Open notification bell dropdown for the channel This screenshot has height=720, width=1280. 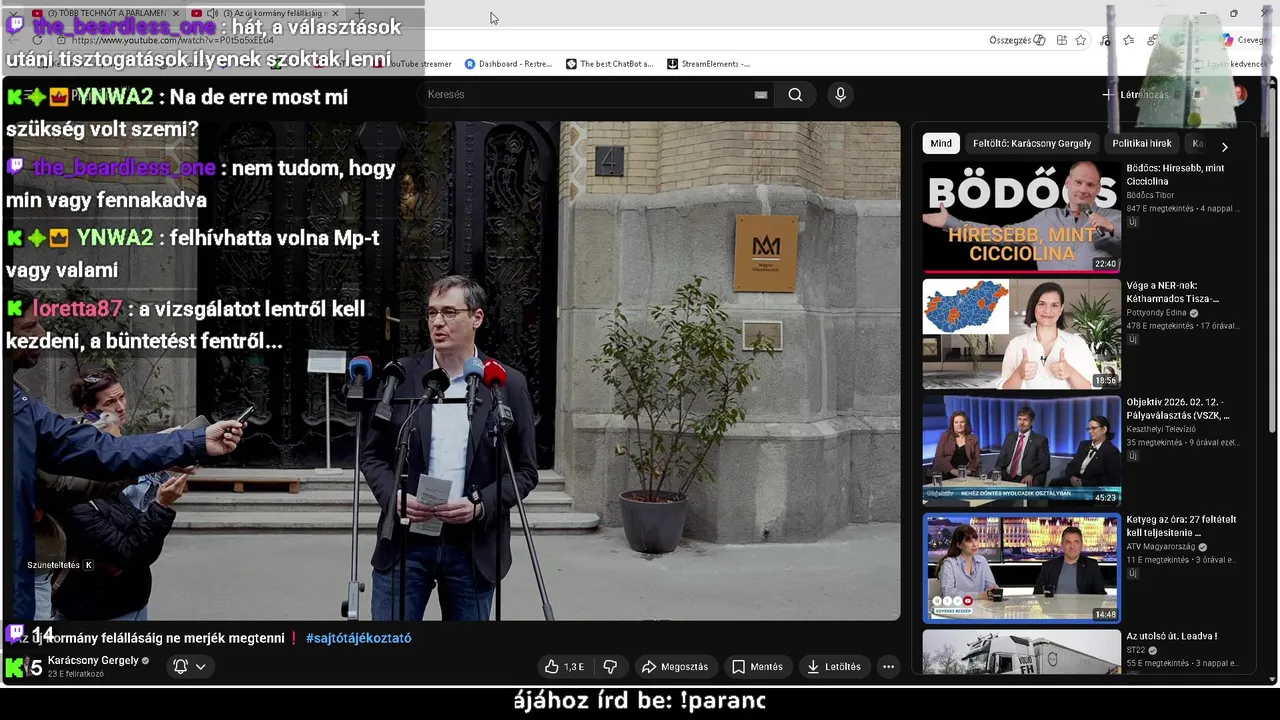[x=190, y=666]
